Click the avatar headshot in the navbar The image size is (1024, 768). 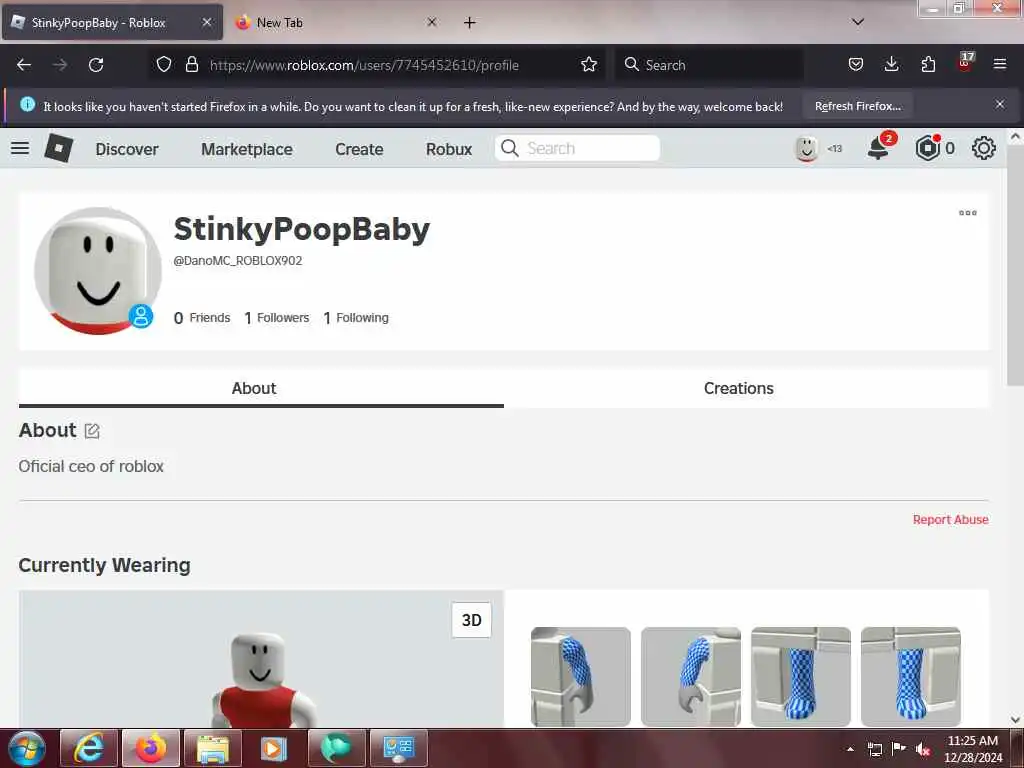tap(806, 149)
